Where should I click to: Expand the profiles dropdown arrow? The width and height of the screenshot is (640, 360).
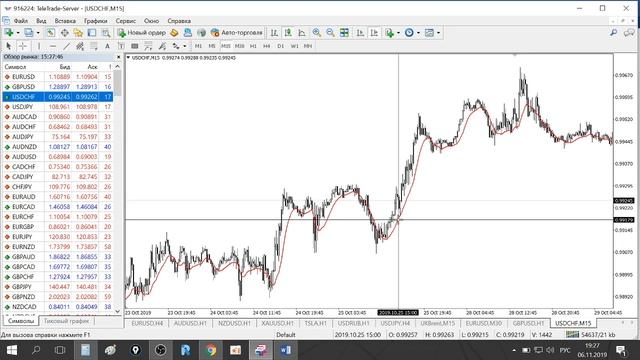pos(38,33)
